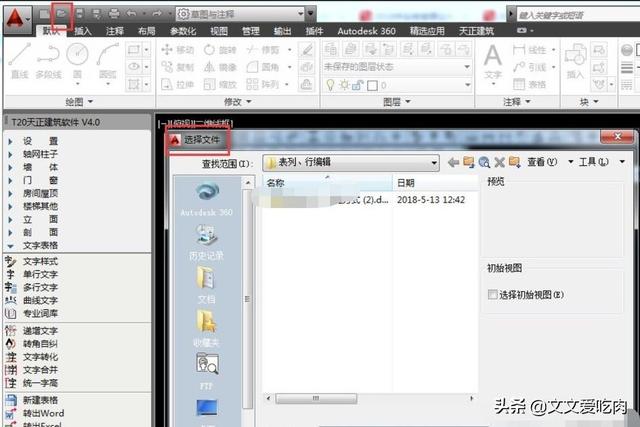Choose the 圆角 fillet tool
Screen dimensions: 640x427
(x=263, y=67)
